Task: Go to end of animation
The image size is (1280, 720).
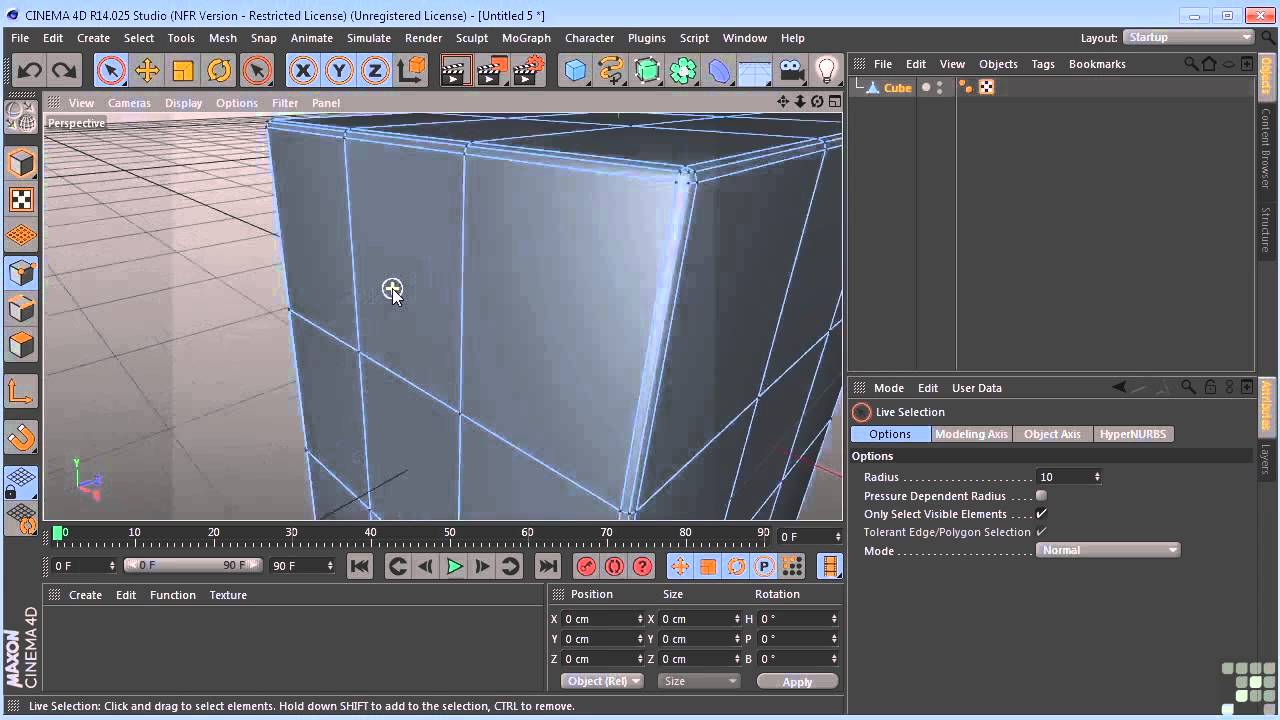Action: [x=547, y=566]
